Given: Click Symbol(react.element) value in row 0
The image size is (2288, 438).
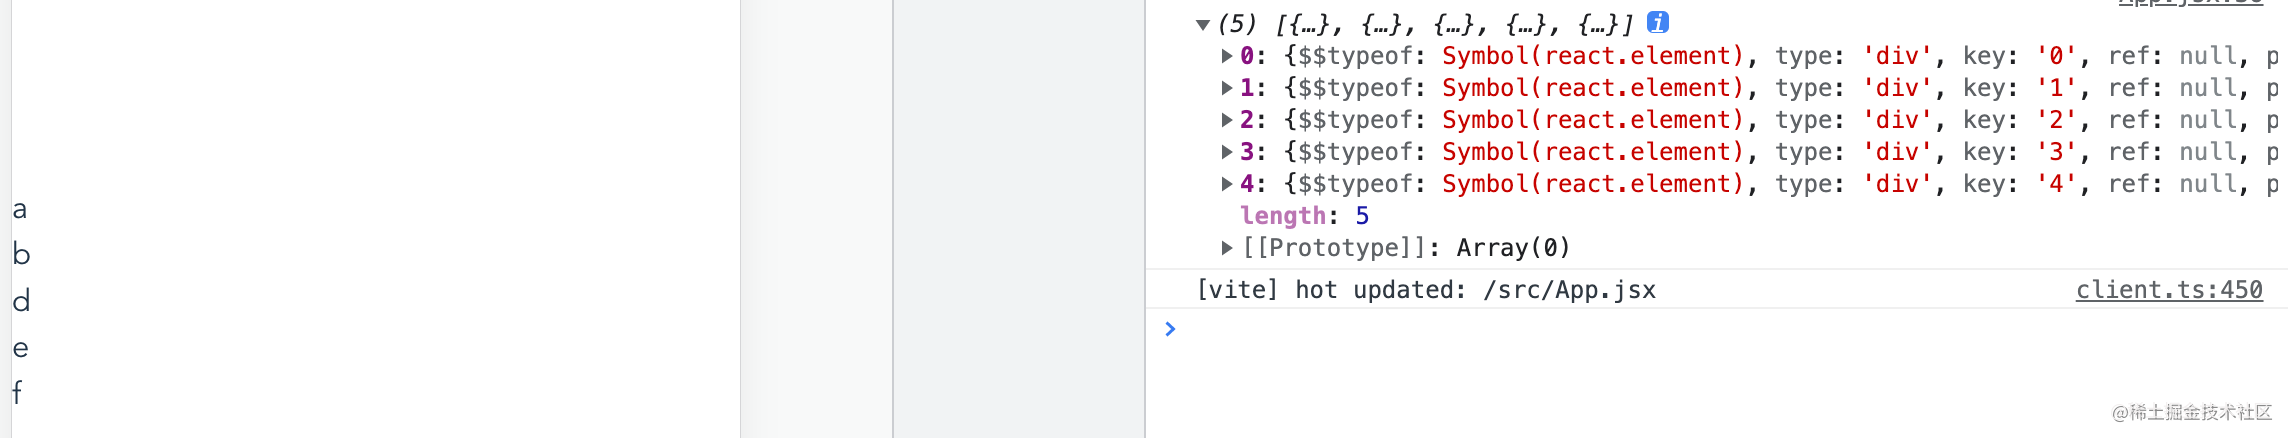Looking at the screenshot, I should (1593, 56).
